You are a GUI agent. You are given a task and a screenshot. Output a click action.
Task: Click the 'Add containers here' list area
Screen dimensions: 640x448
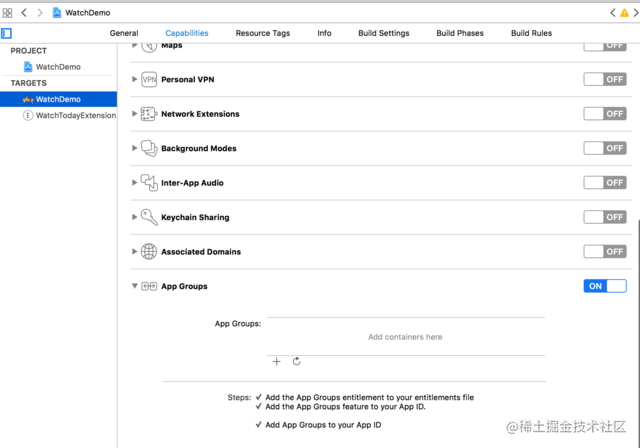click(x=405, y=337)
